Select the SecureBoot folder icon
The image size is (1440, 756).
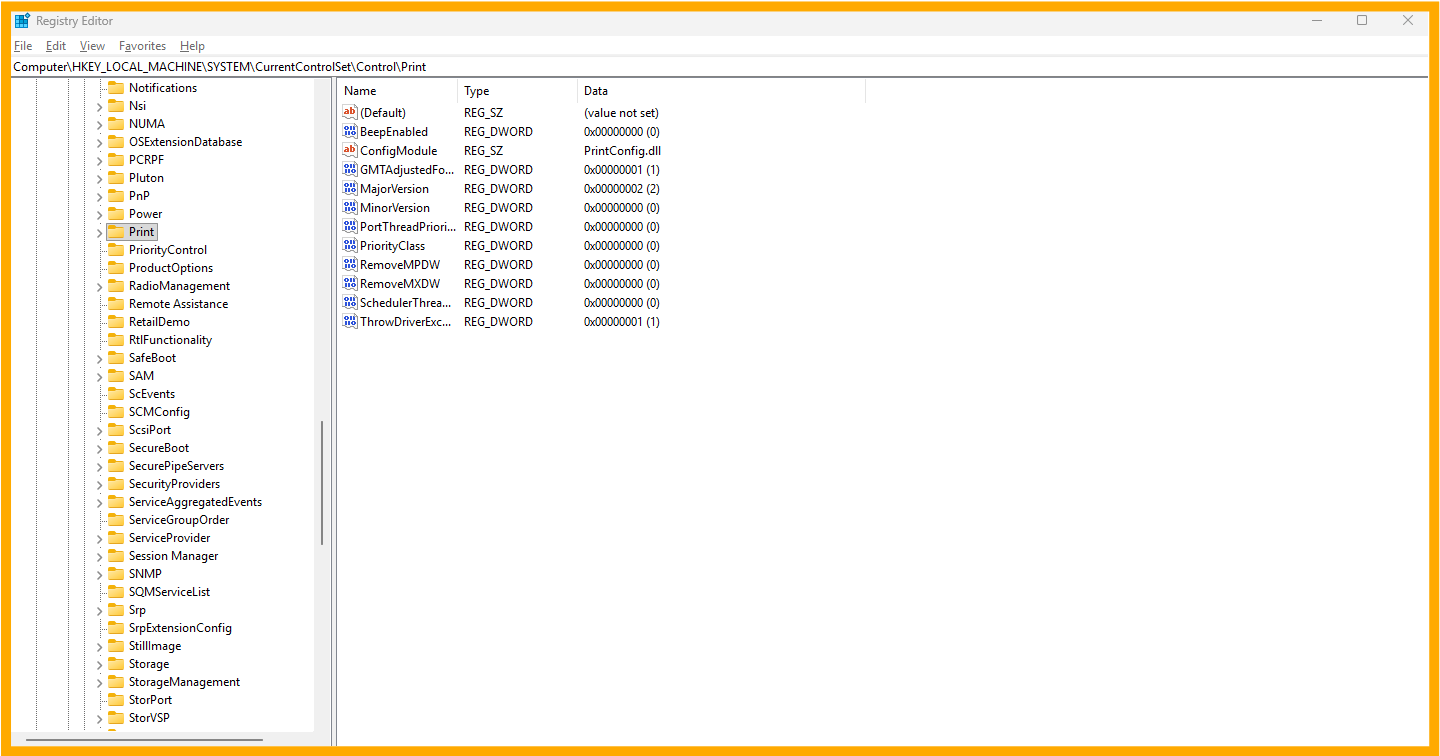116,448
